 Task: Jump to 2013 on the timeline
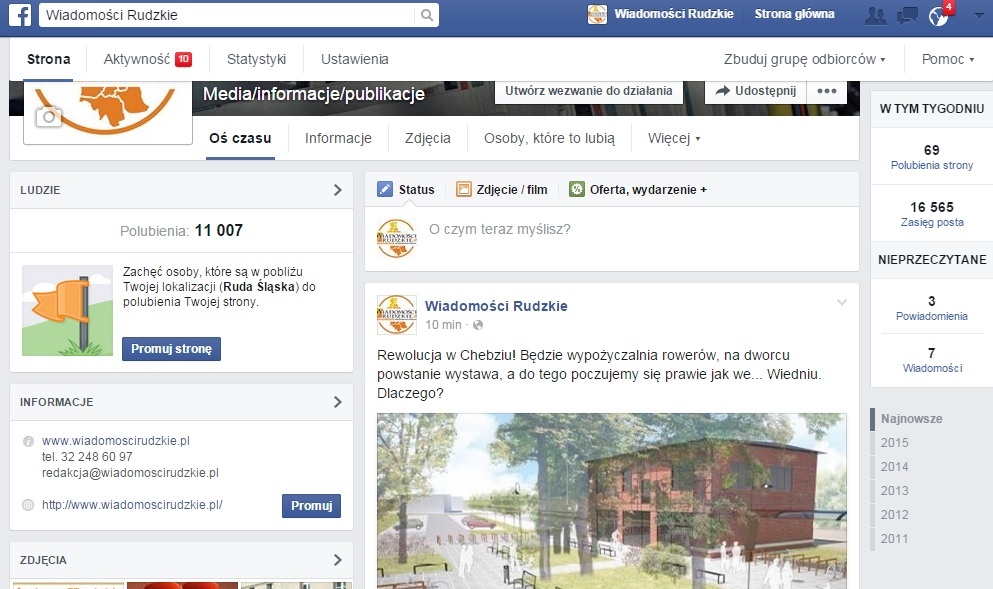tap(894, 491)
